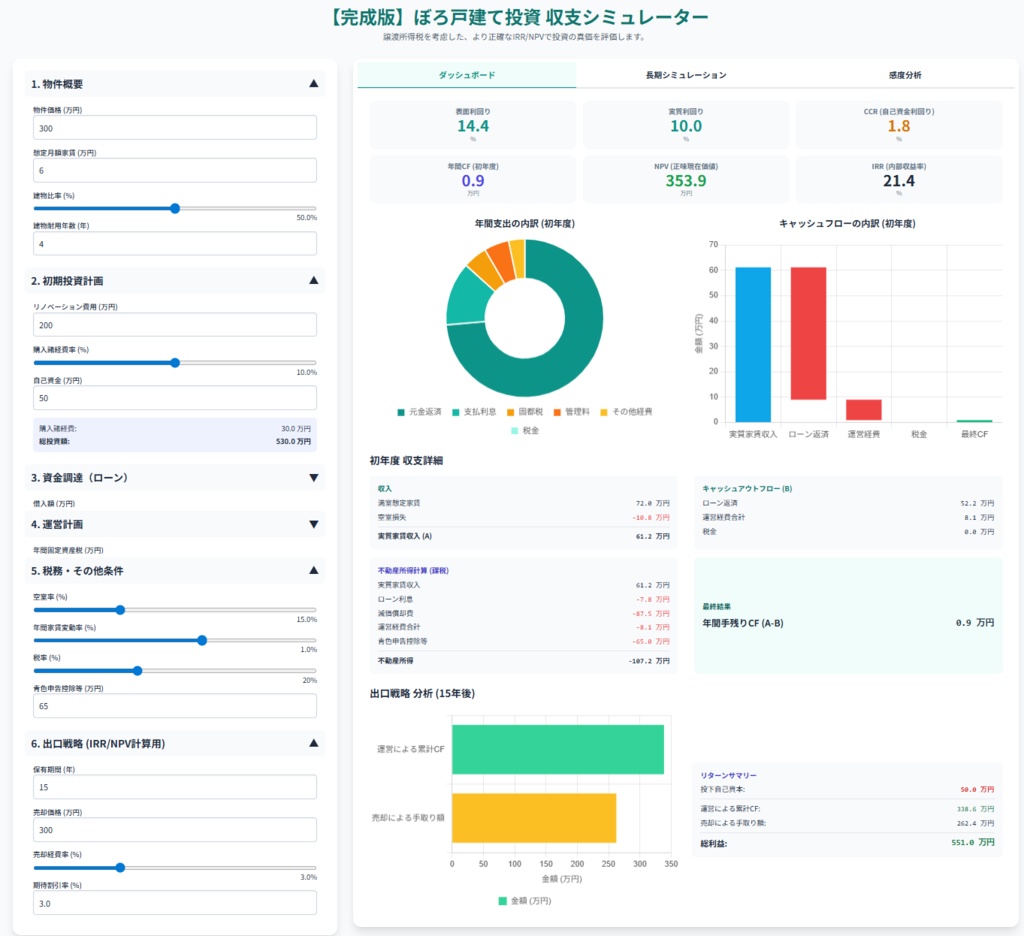This screenshot has width=1024, height=936.
Task: Expand the 4. 運営計画 section
Action: 175,524
